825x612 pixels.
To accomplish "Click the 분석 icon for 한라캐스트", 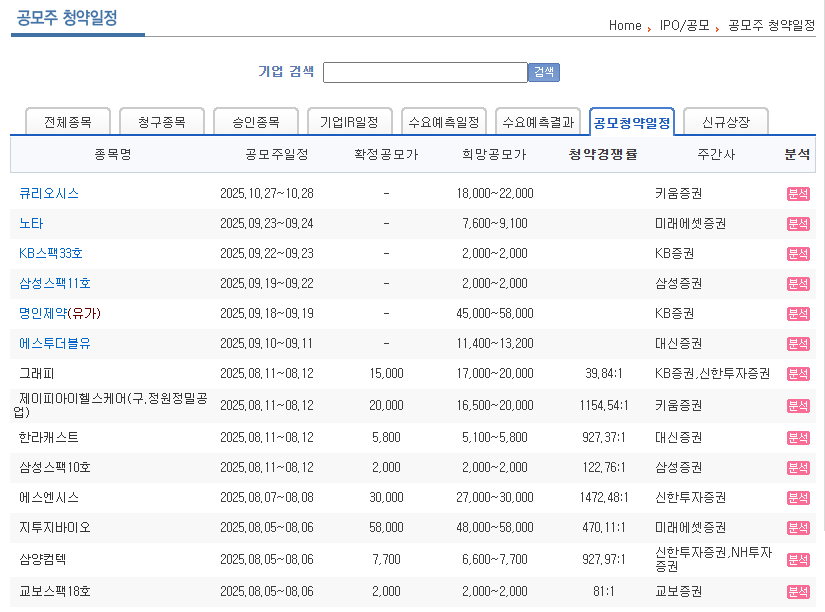I will pos(798,438).
